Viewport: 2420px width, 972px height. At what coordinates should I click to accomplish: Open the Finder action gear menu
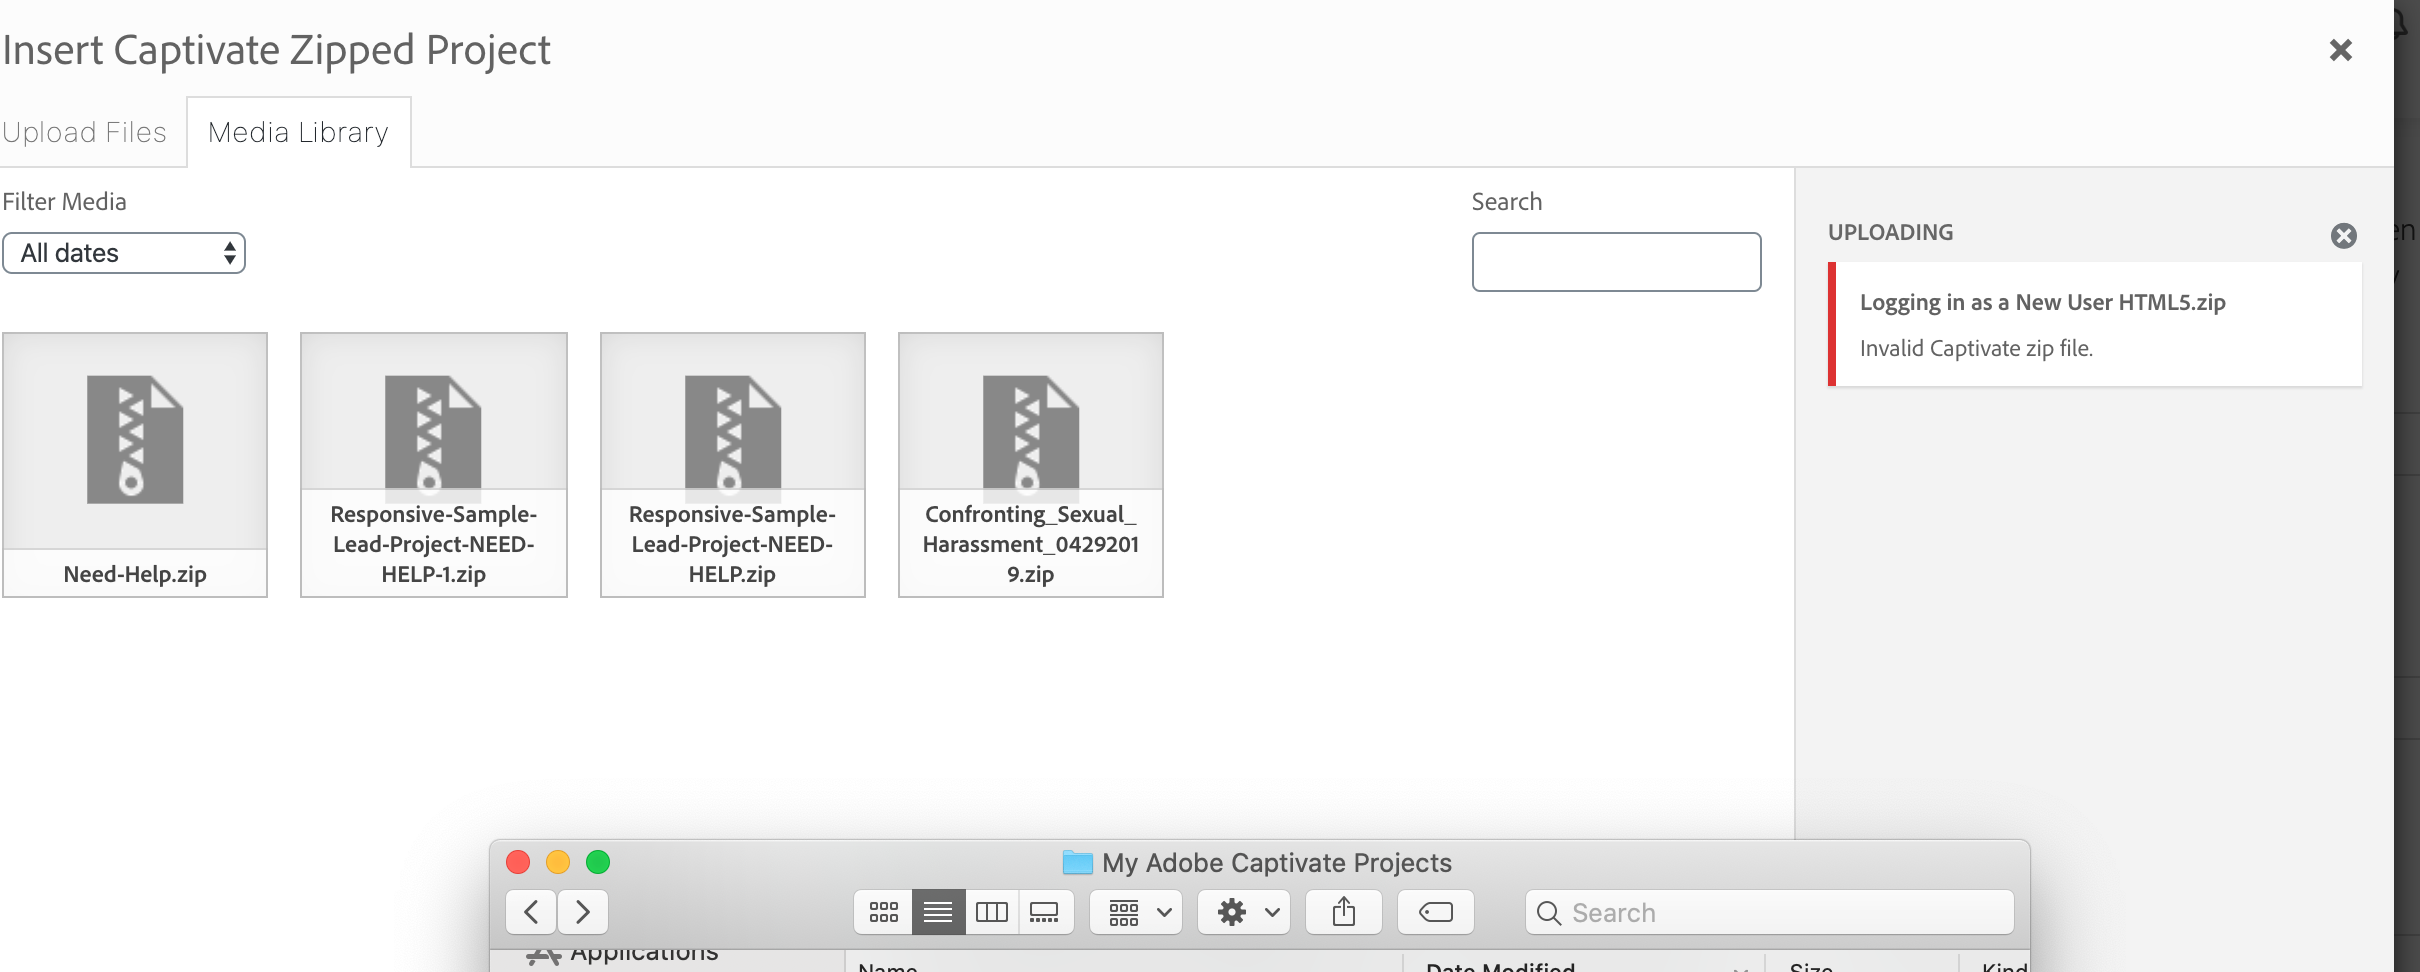pos(1244,912)
